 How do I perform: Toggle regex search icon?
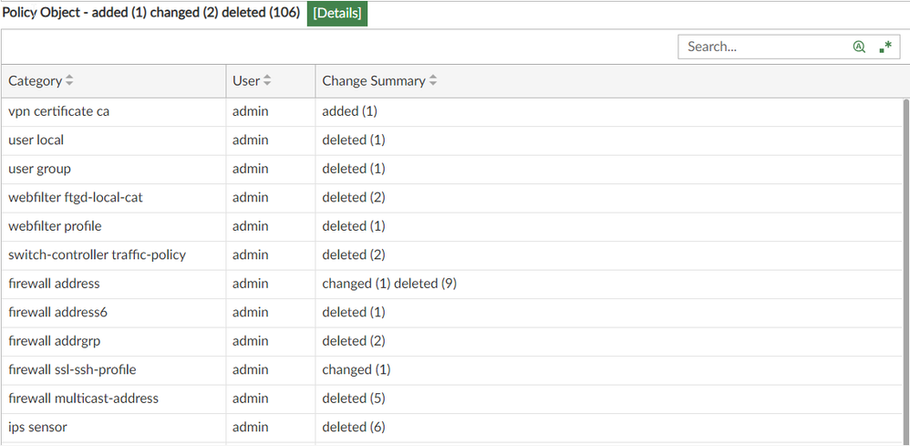click(x=885, y=47)
